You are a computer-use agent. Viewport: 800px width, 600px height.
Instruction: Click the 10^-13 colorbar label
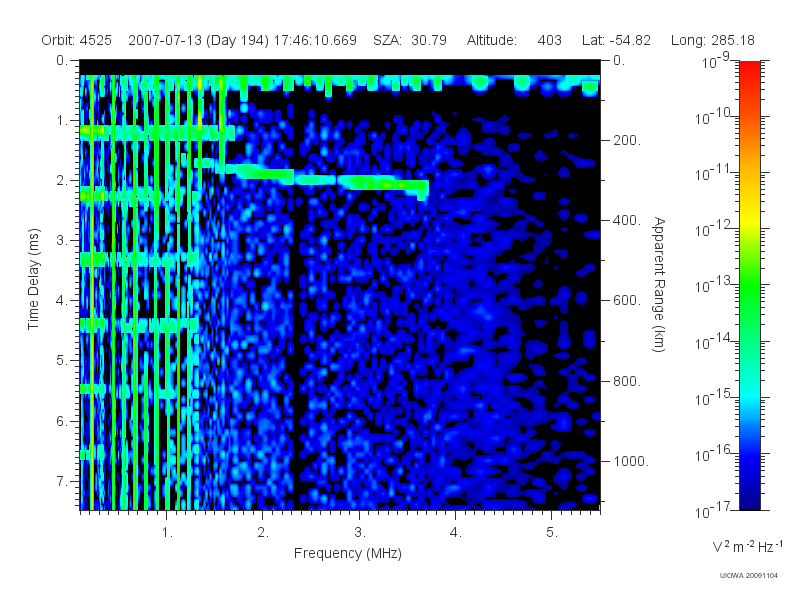[x=713, y=284]
